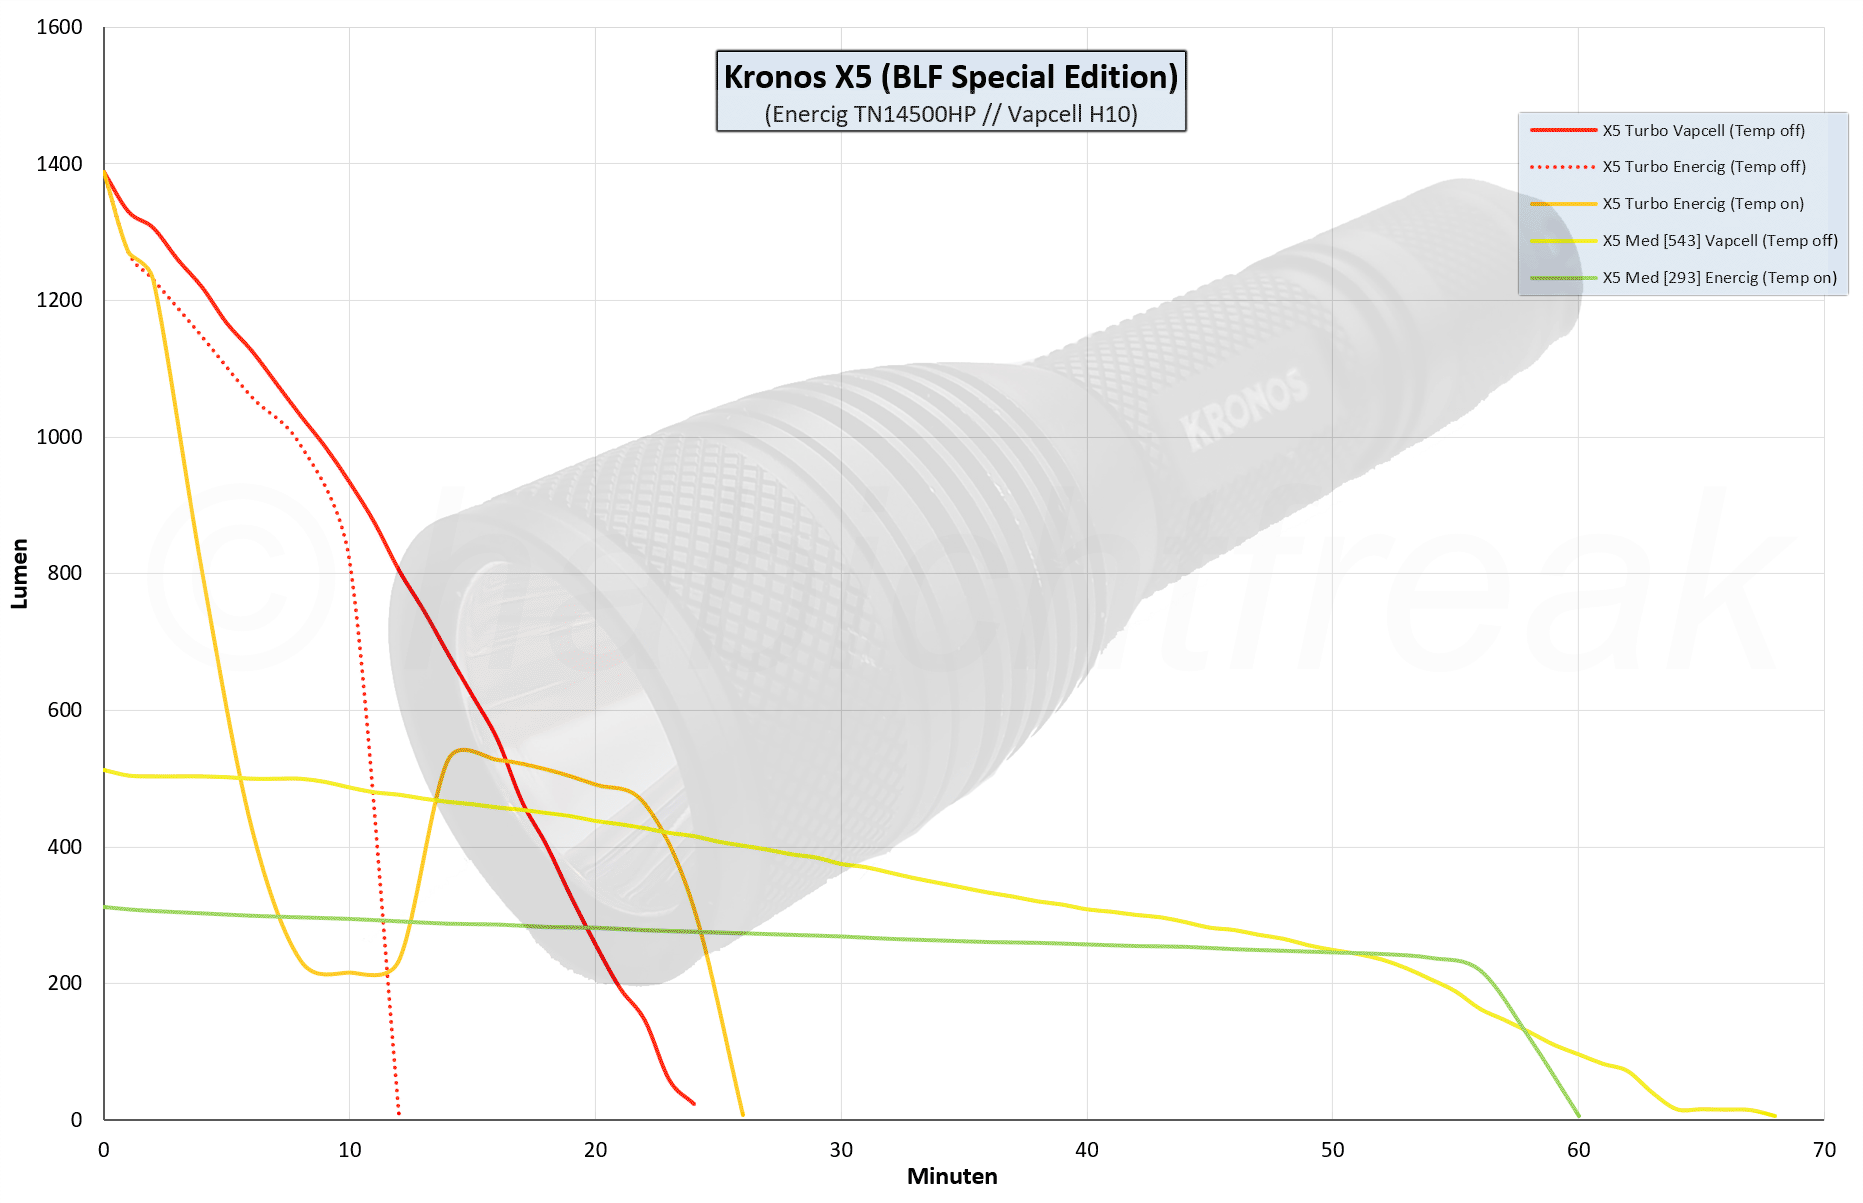Image resolution: width=1863 pixels, height=1203 pixels.
Task: Click the 800 label on the Lumen axis
Action: [65, 574]
